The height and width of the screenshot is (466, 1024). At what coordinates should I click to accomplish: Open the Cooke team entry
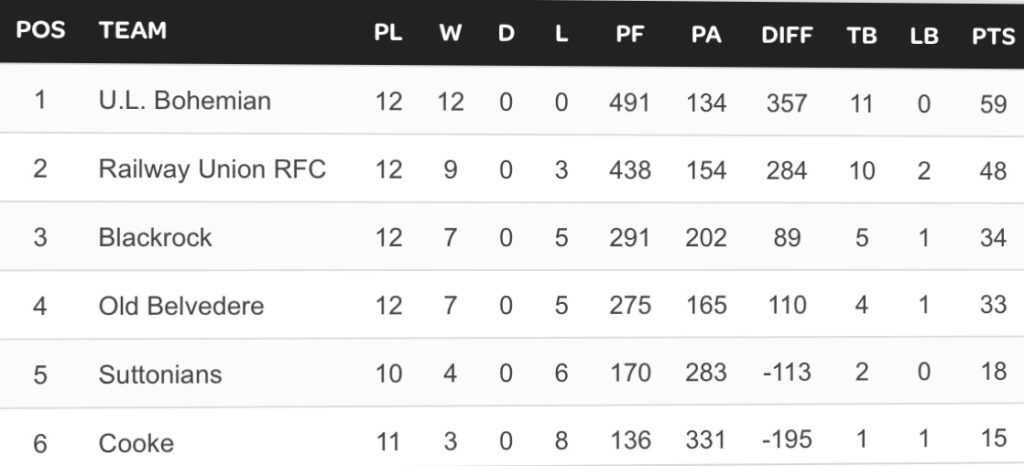136,442
